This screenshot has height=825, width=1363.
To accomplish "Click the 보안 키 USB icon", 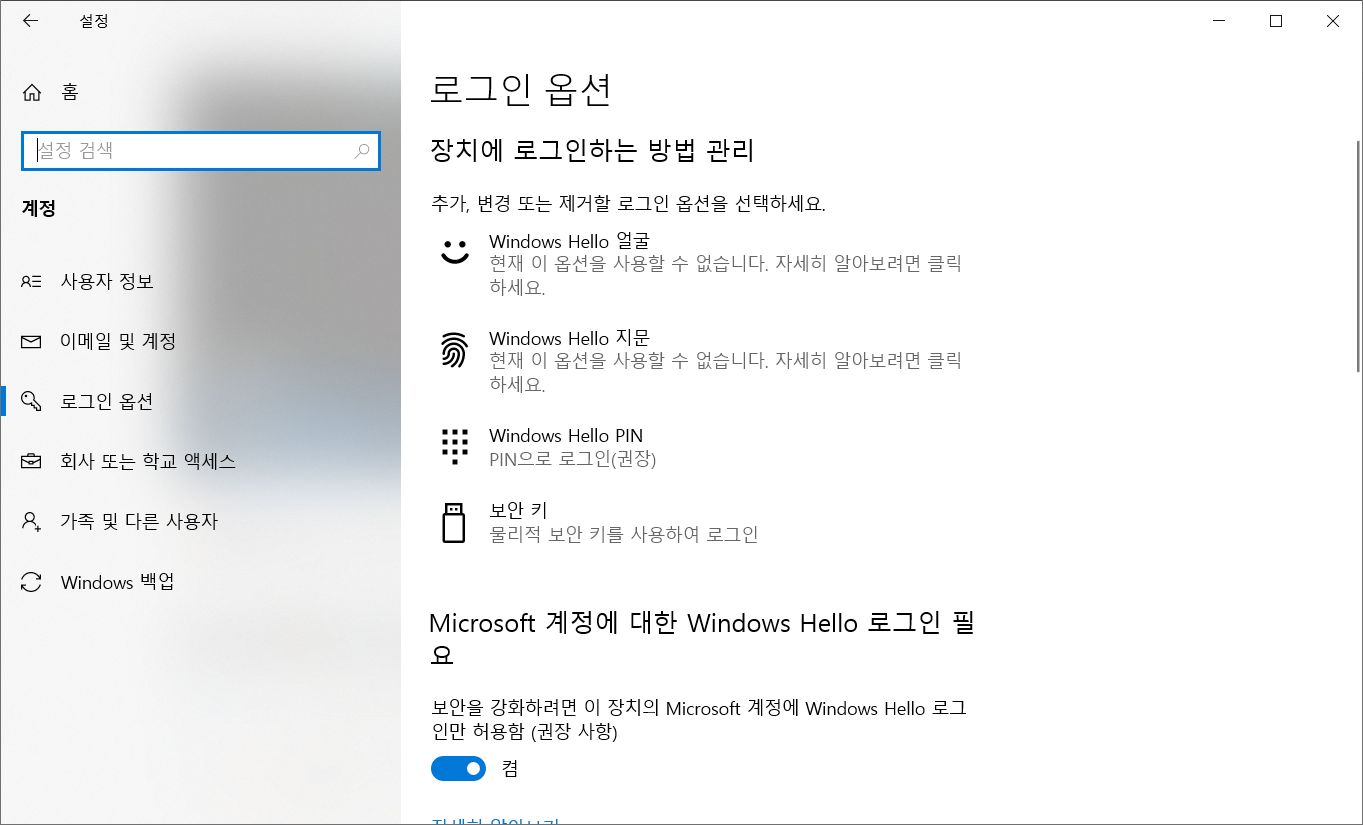I will pos(455,523).
